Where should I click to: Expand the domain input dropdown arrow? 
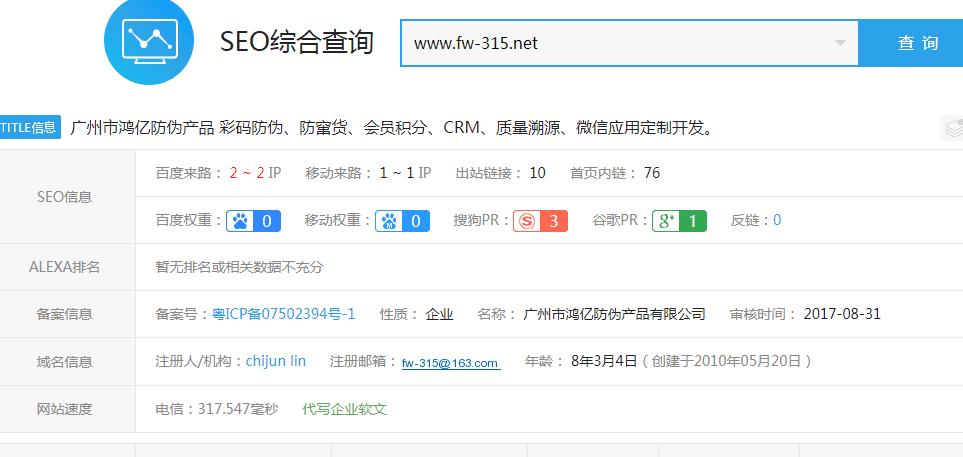pos(841,43)
